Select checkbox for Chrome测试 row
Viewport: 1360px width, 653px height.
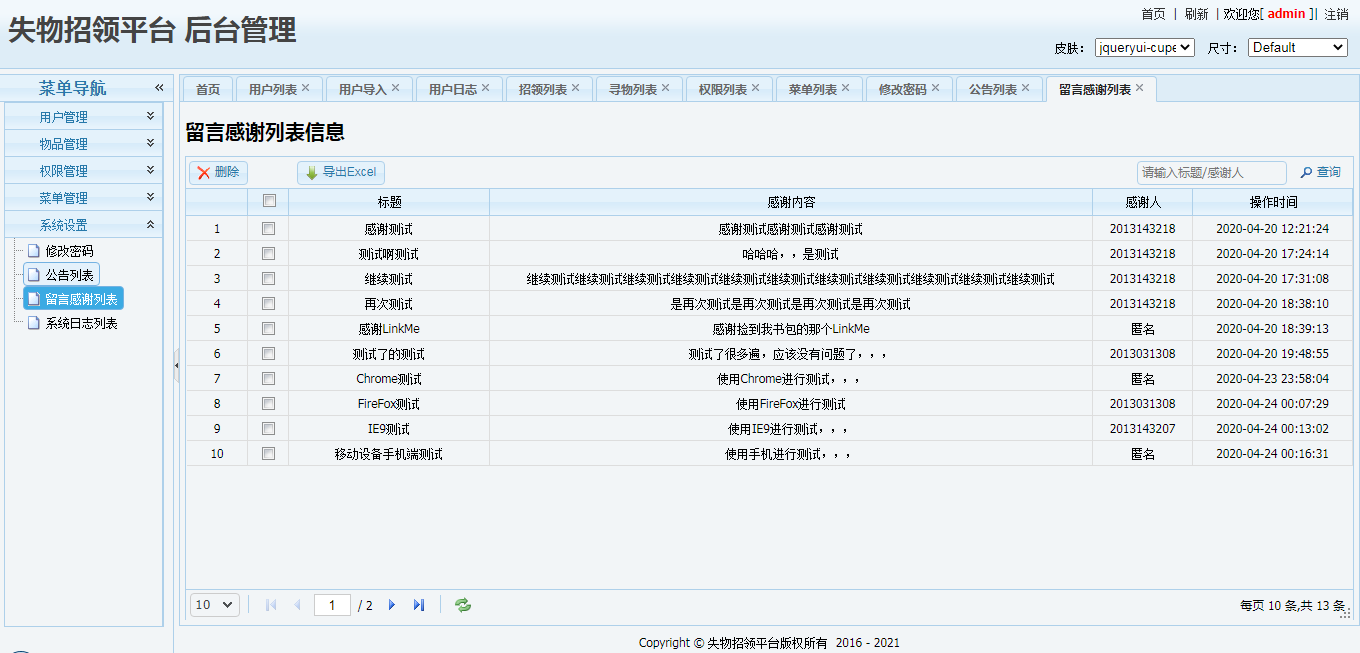coord(268,379)
